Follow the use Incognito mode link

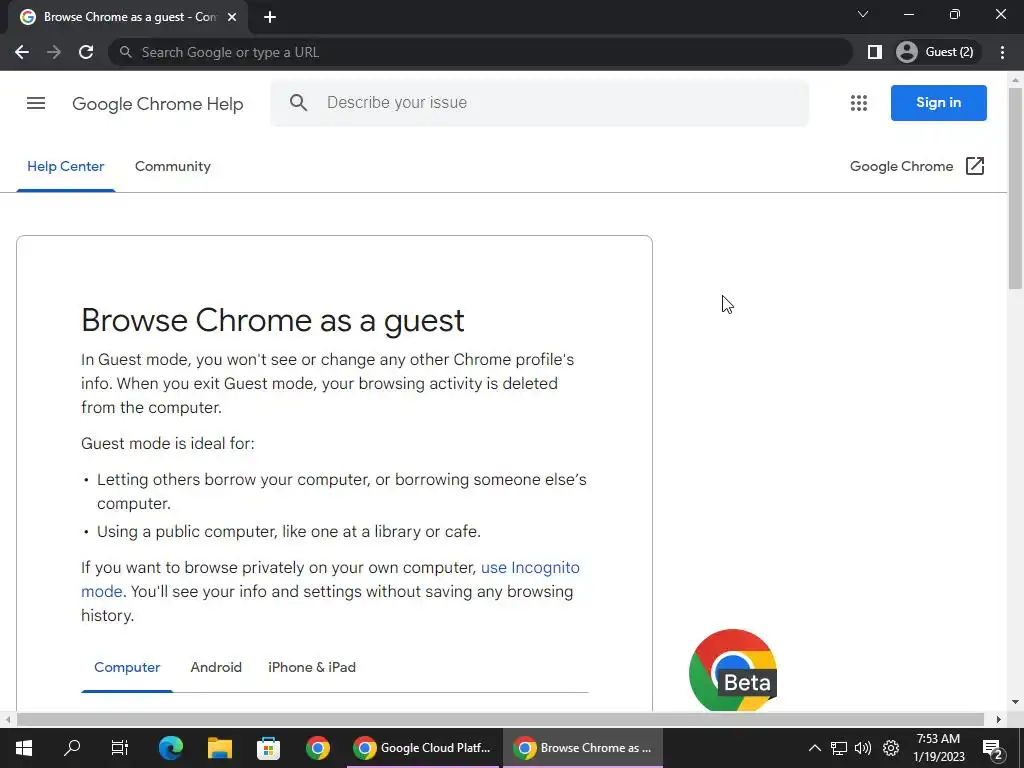click(530, 568)
